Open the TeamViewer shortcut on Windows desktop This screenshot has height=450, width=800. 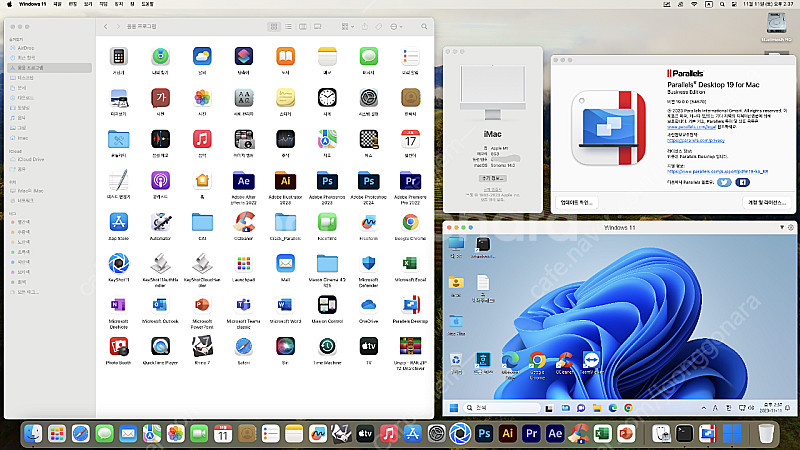(x=591, y=361)
